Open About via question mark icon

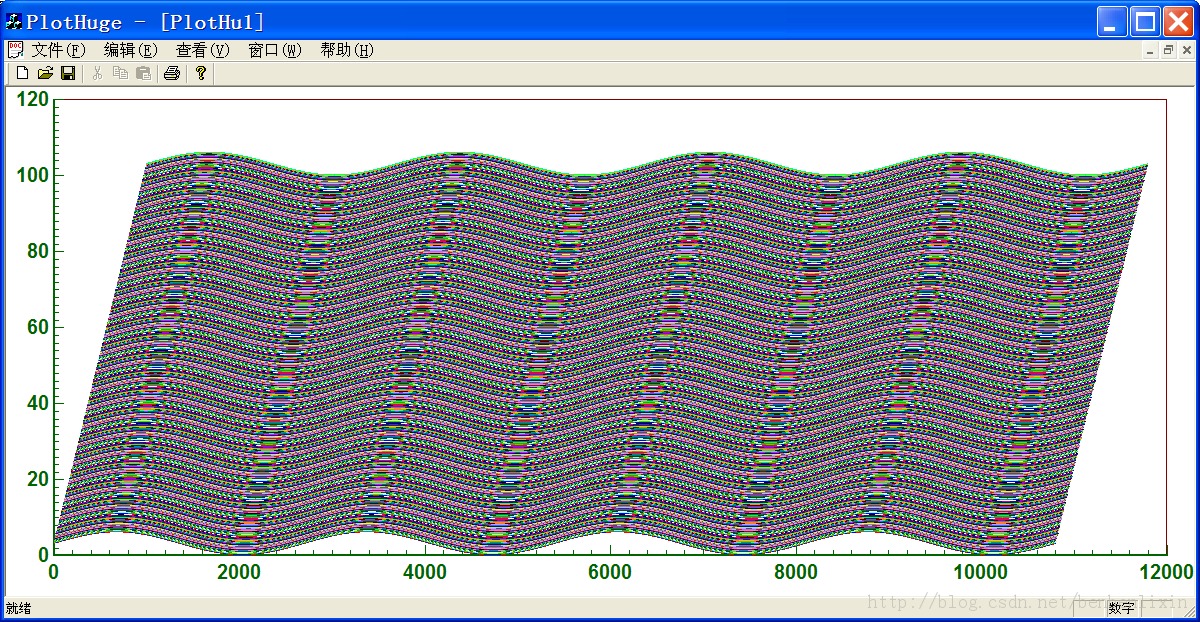[x=200, y=73]
